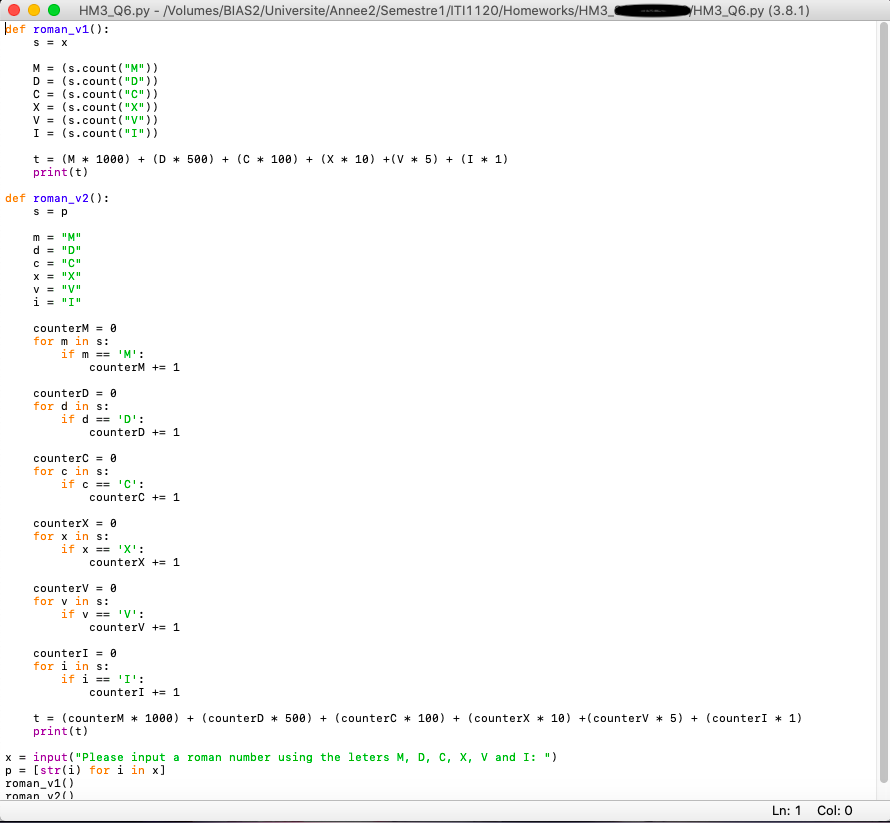Click the s = p assignment line
The width and height of the screenshot is (890, 823).
(50, 211)
